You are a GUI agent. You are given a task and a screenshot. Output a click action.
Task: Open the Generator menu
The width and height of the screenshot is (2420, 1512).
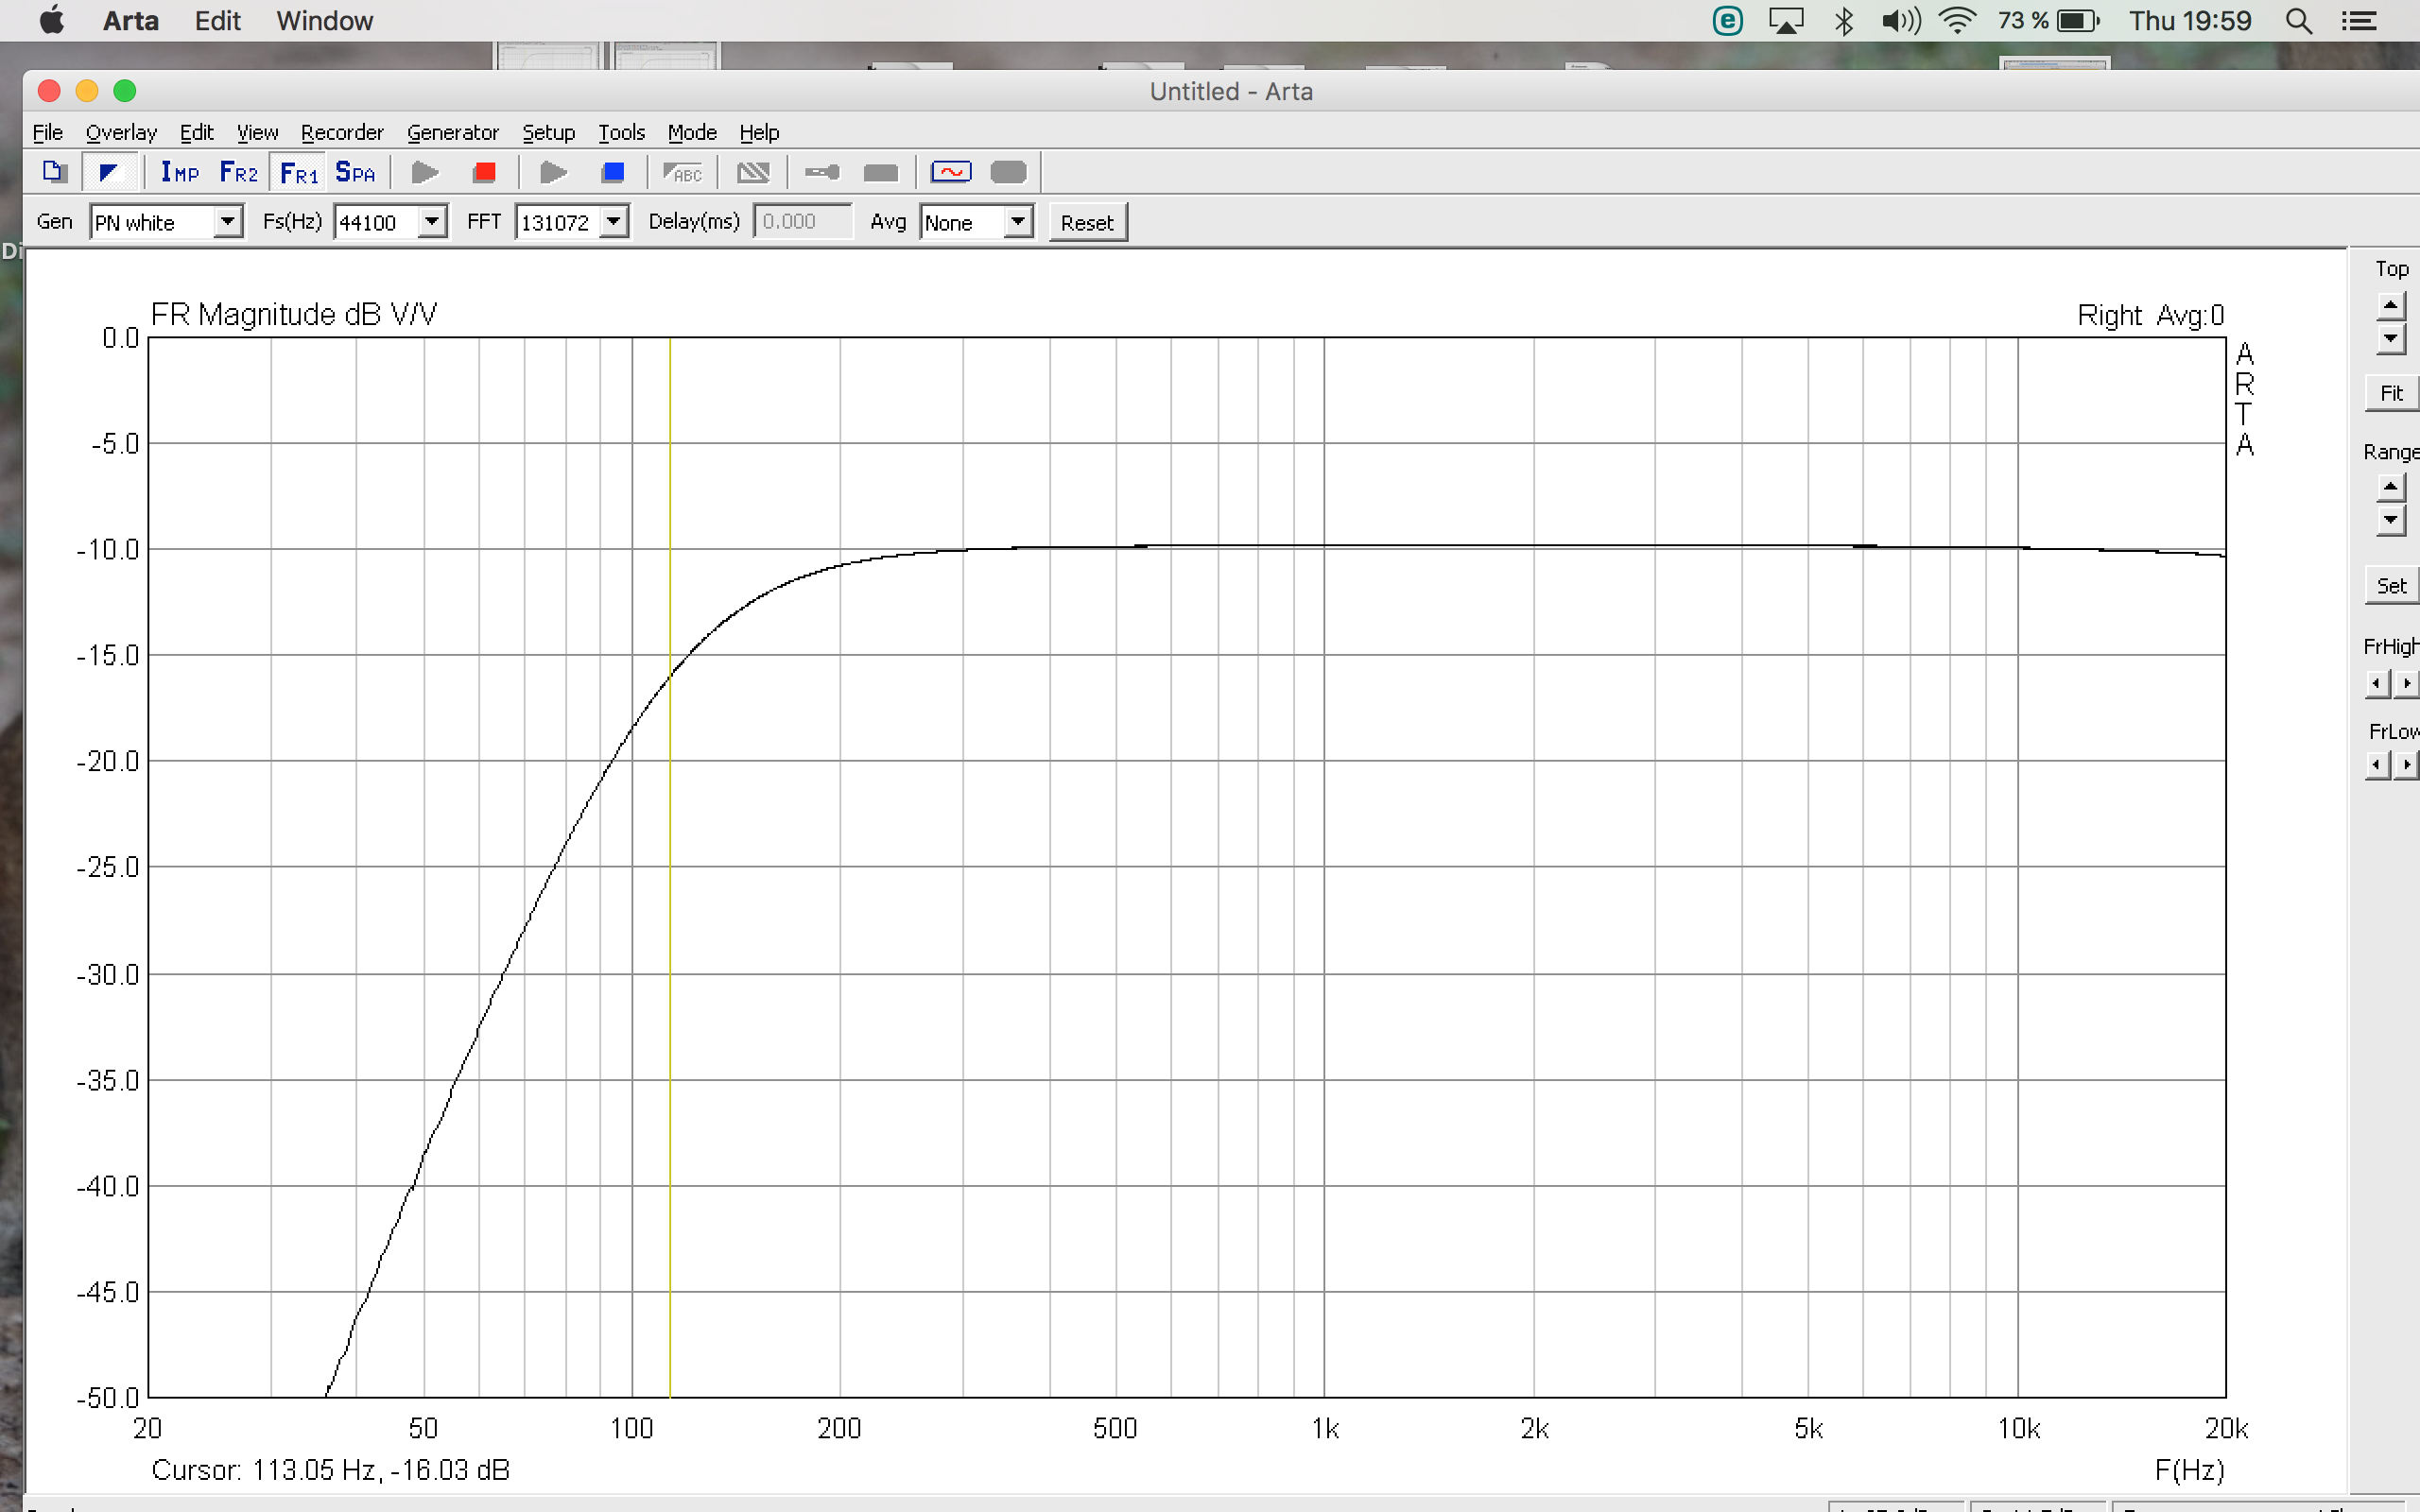[x=452, y=132]
